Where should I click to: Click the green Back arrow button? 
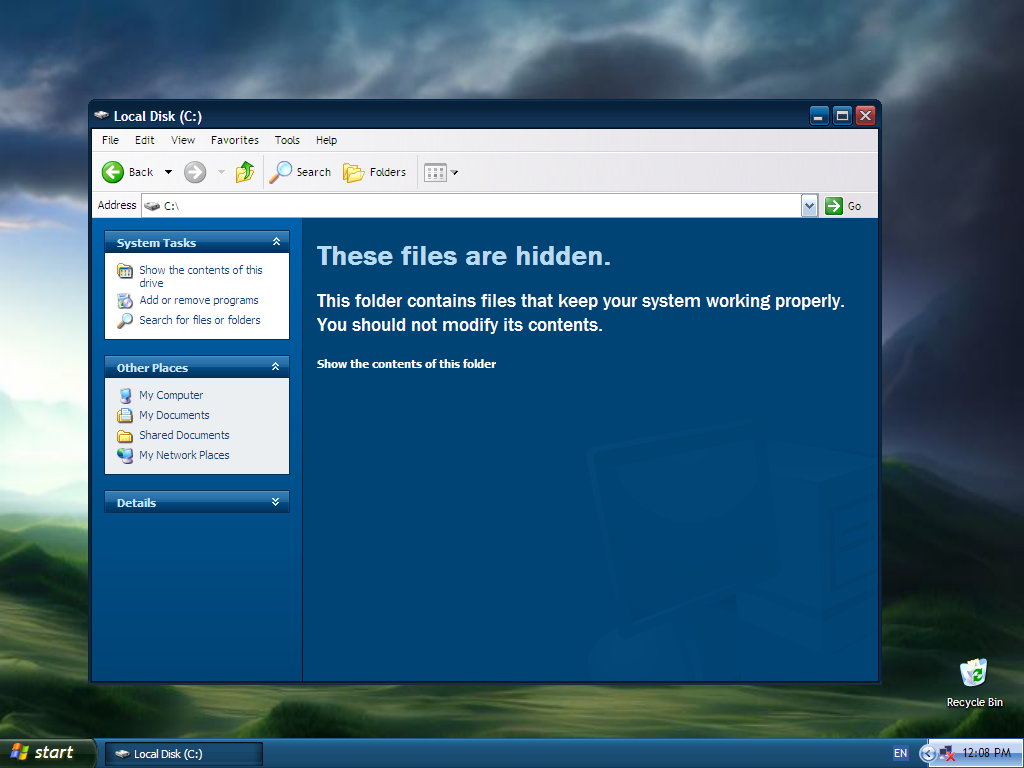112,172
